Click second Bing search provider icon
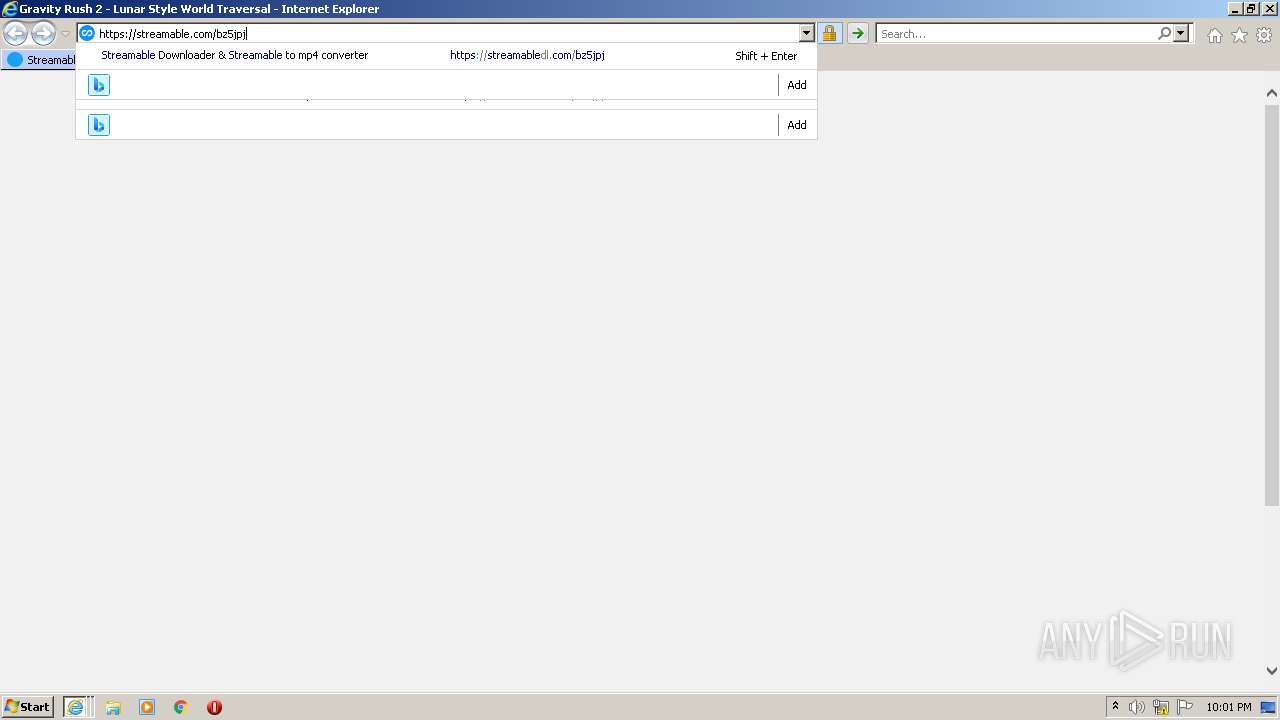This screenshot has height=720, width=1280. point(99,125)
